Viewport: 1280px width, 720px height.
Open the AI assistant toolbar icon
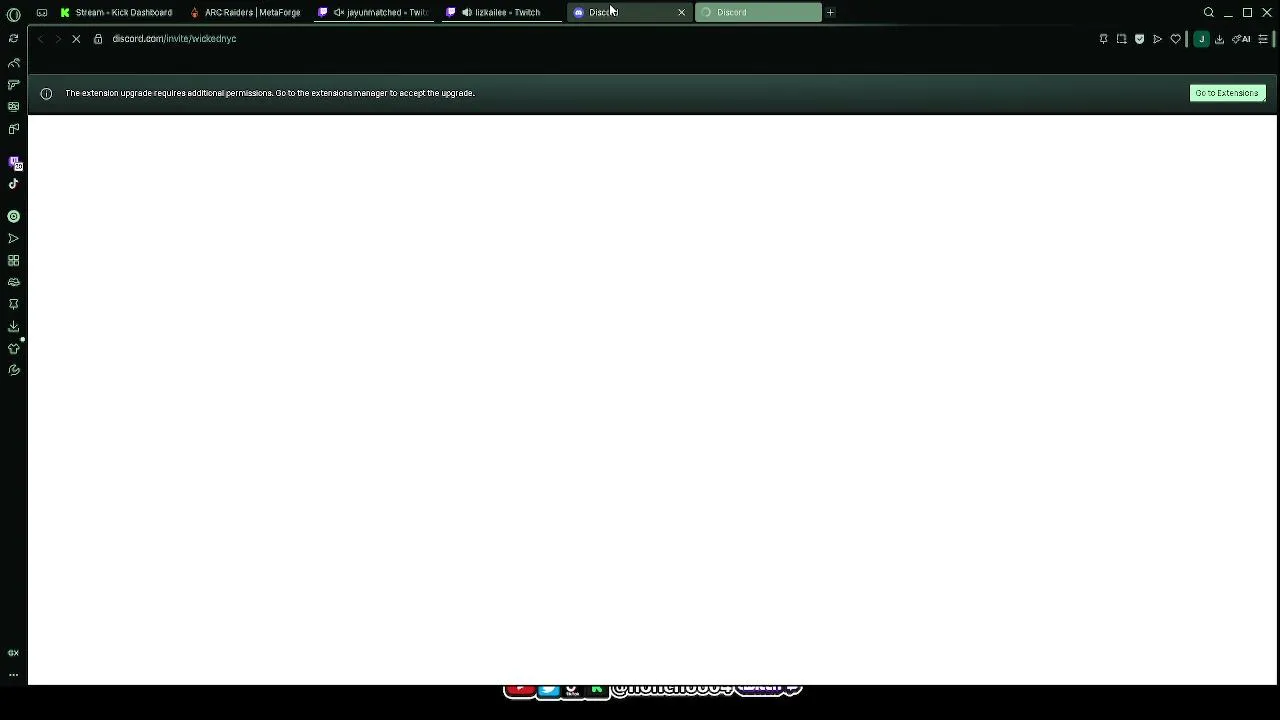[1241, 39]
